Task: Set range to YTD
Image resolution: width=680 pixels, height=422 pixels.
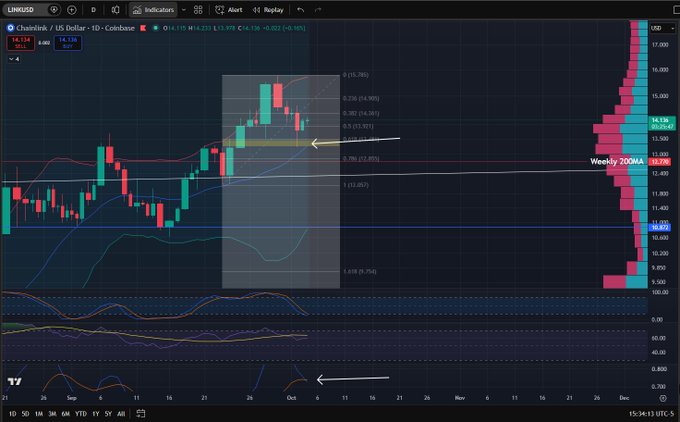Action: [81, 414]
